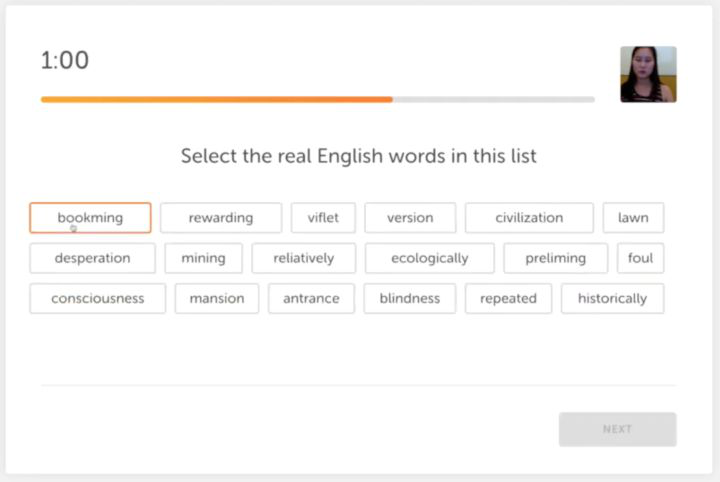Select the word 'ecologically'

click(430, 258)
